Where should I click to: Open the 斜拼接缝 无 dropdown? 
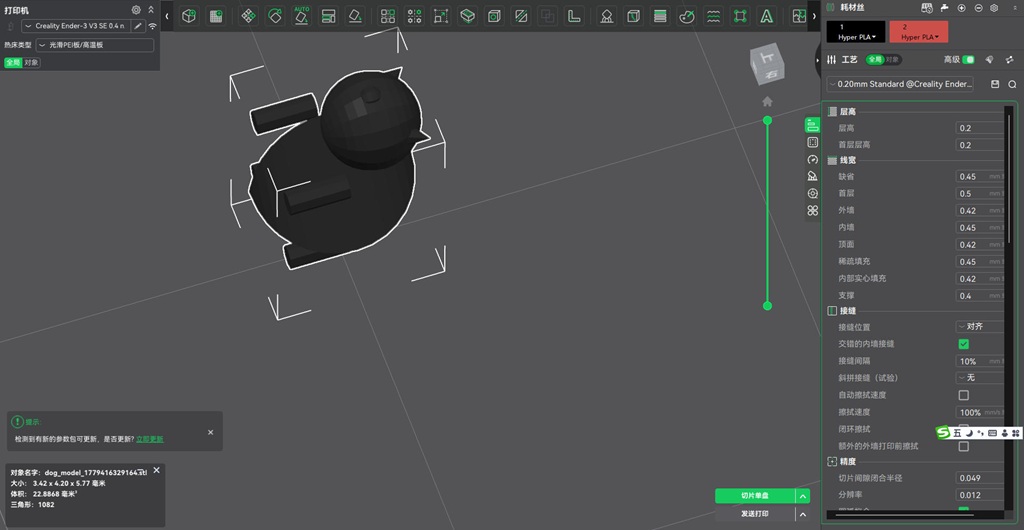[980, 377]
